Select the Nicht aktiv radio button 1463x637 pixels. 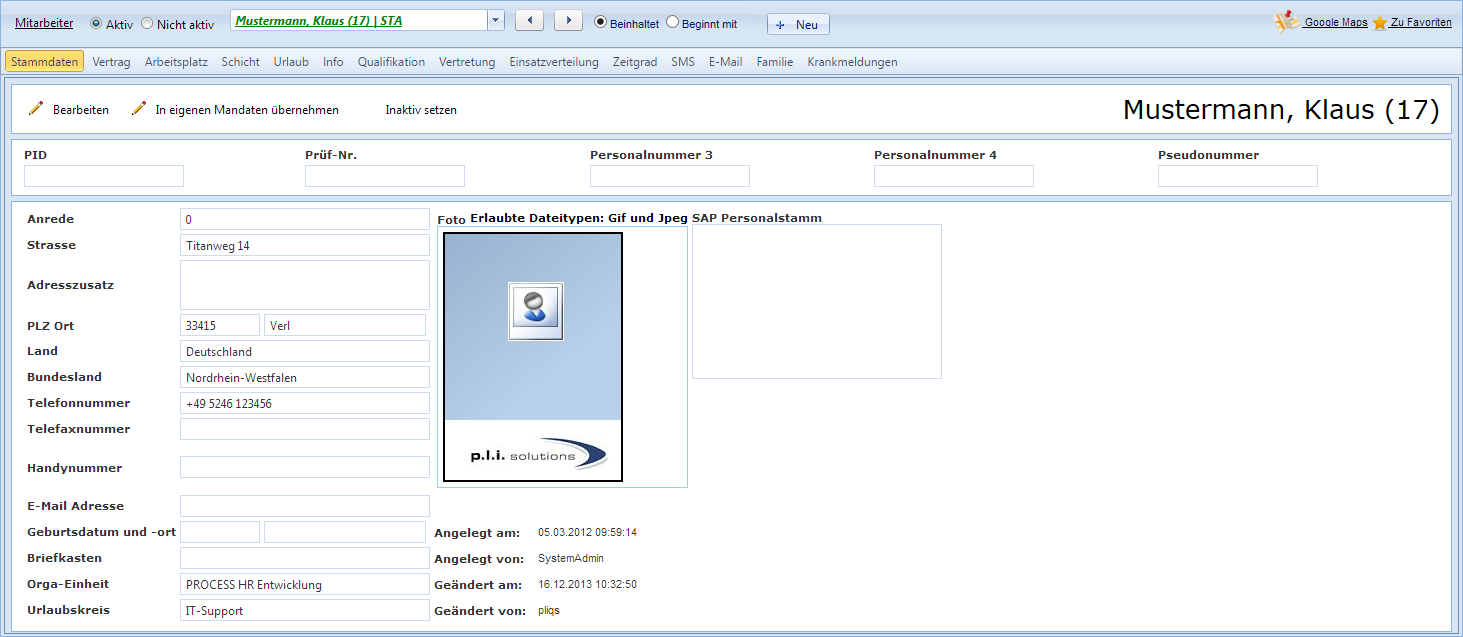(x=147, y=23)
